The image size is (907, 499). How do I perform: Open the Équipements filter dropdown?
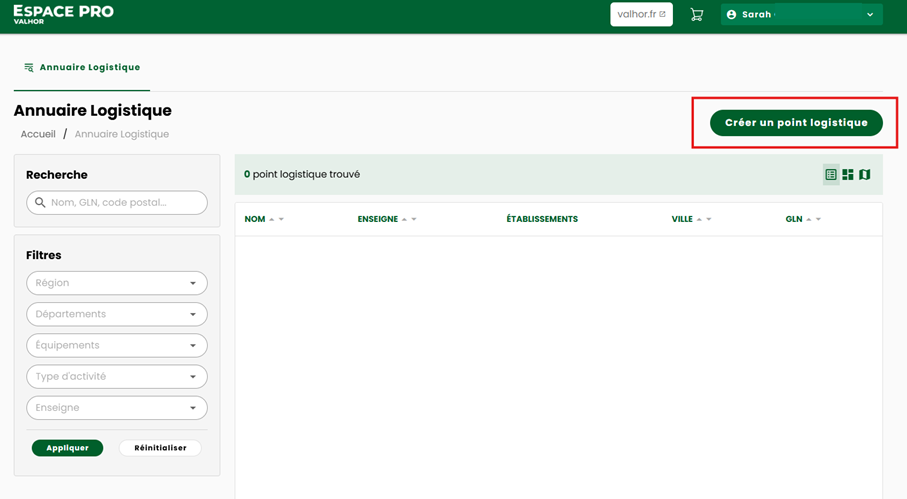tap(117, 346)
